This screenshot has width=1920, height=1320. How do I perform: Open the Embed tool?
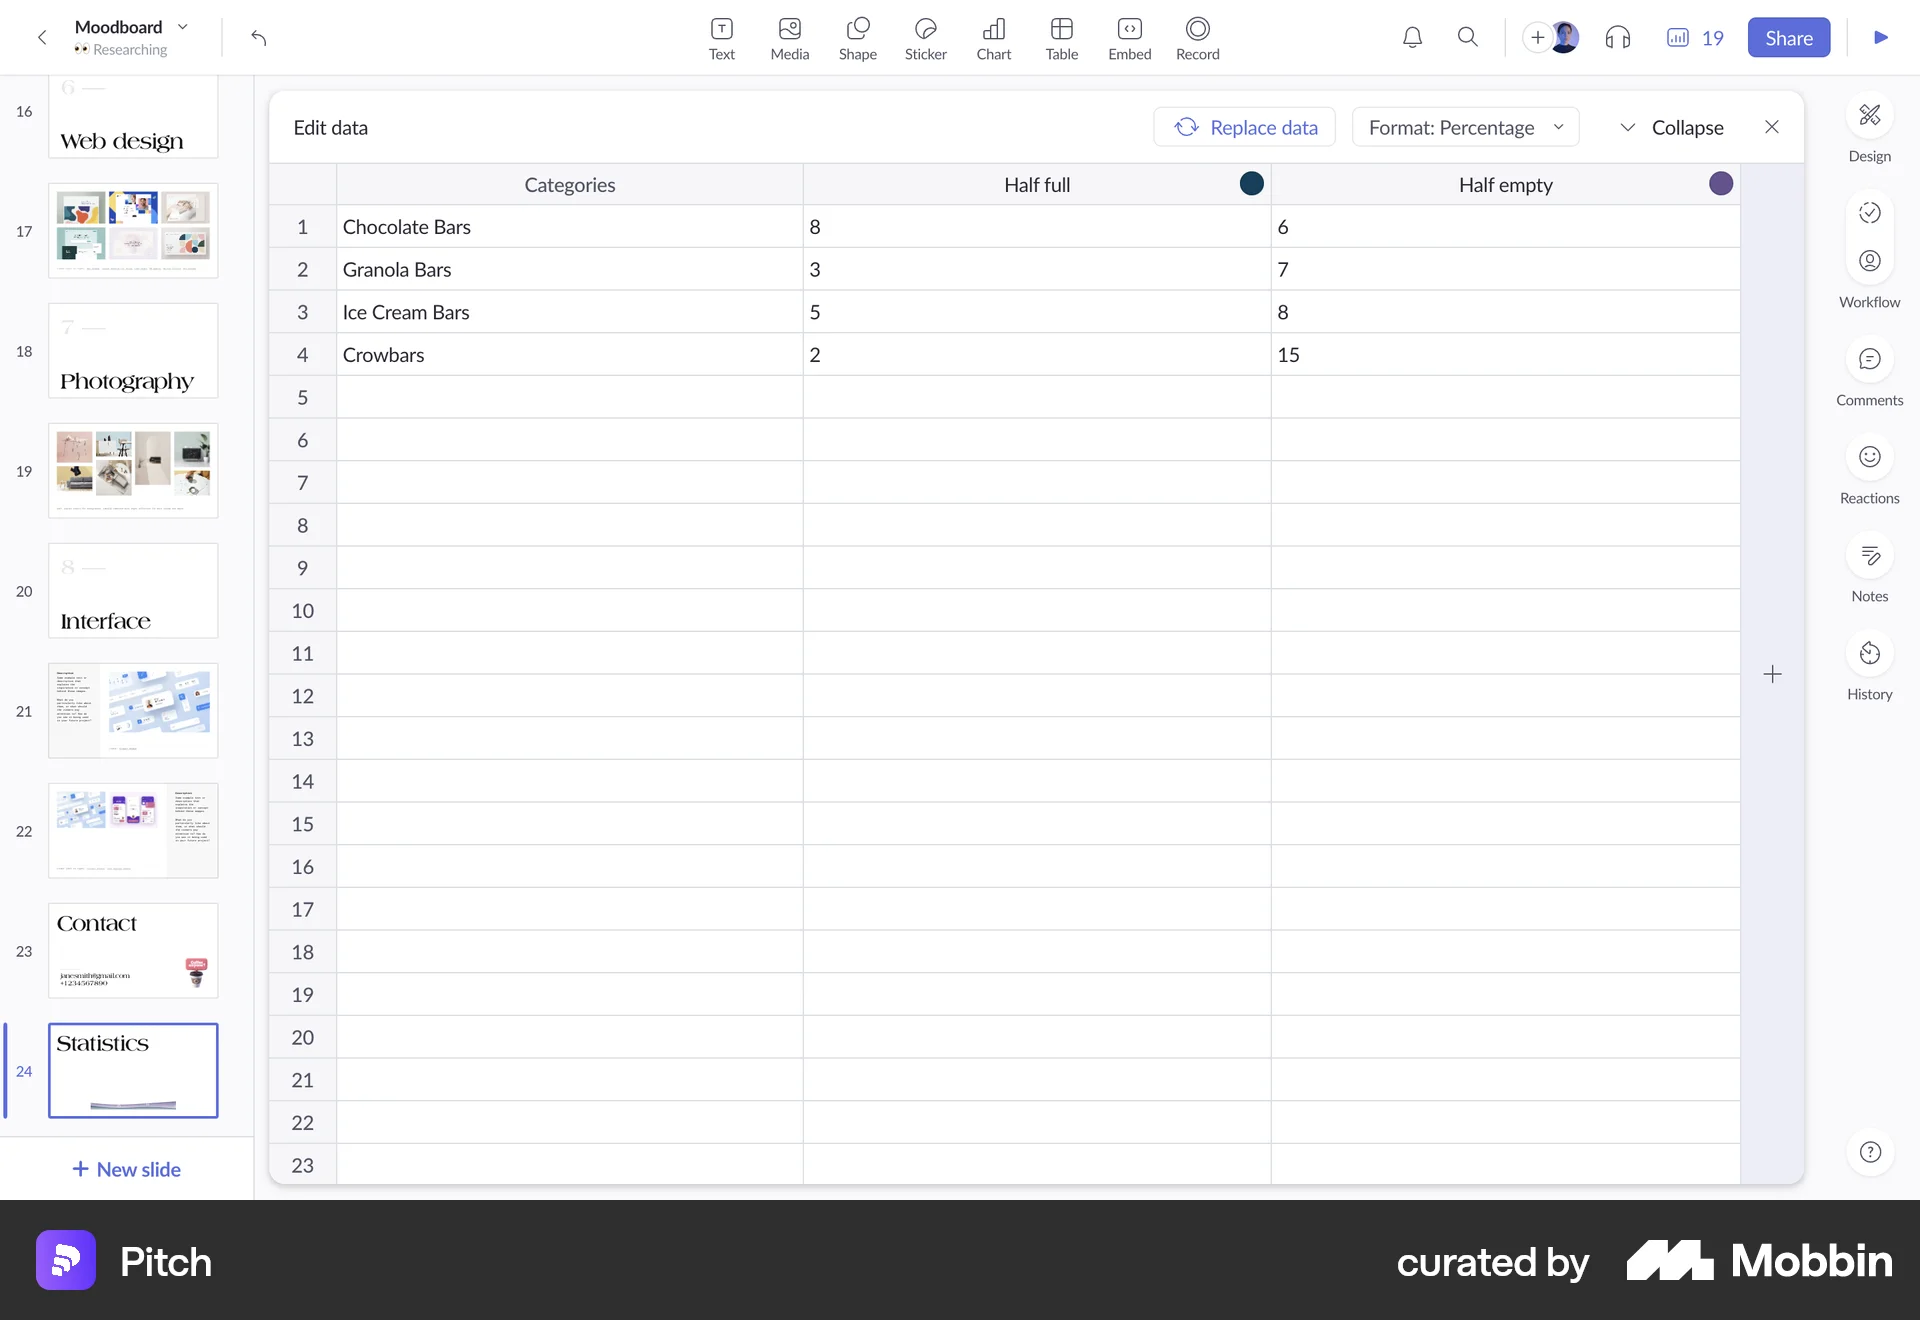tap(1129, 37)
